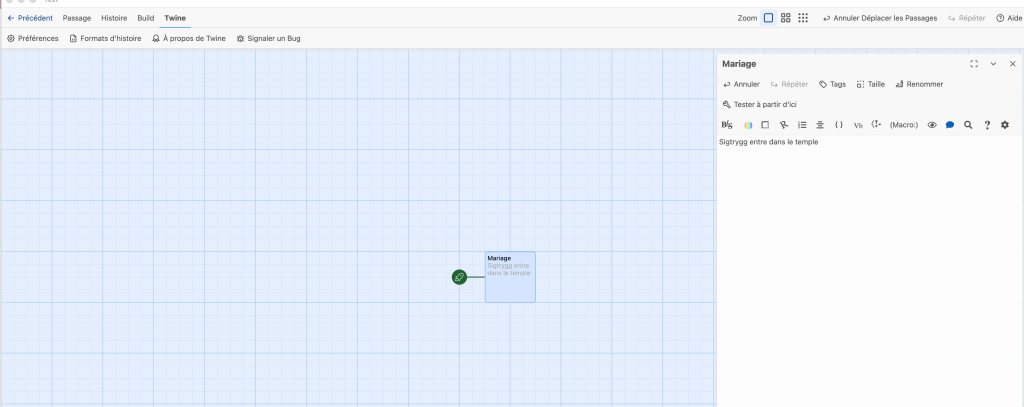Click the curly braces hook icon

tap(839, 125)
